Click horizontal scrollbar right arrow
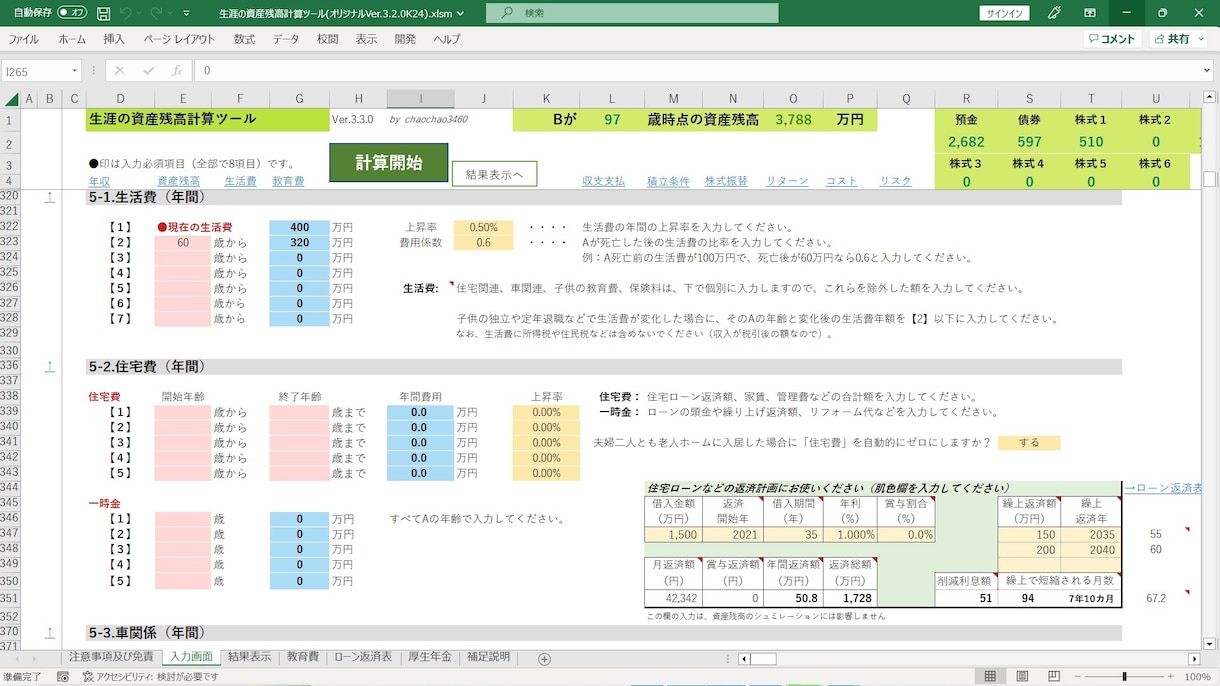The width and height of the screenshot is (1220, 686). [1194, 659]
